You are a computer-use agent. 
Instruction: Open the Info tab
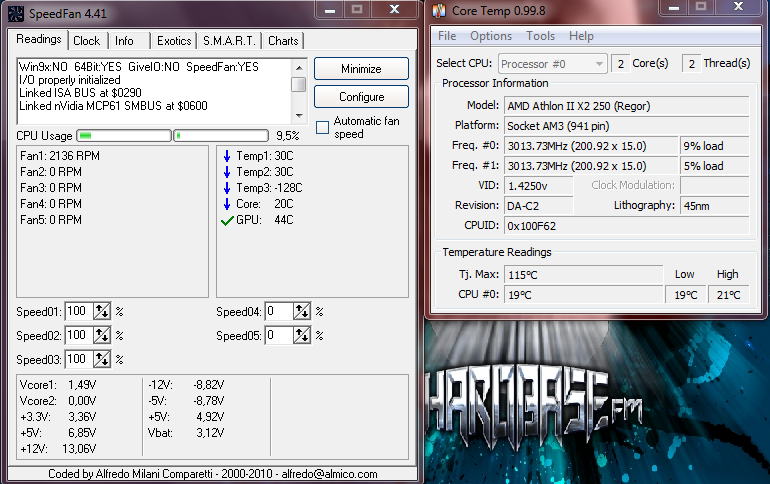[124, 41]
